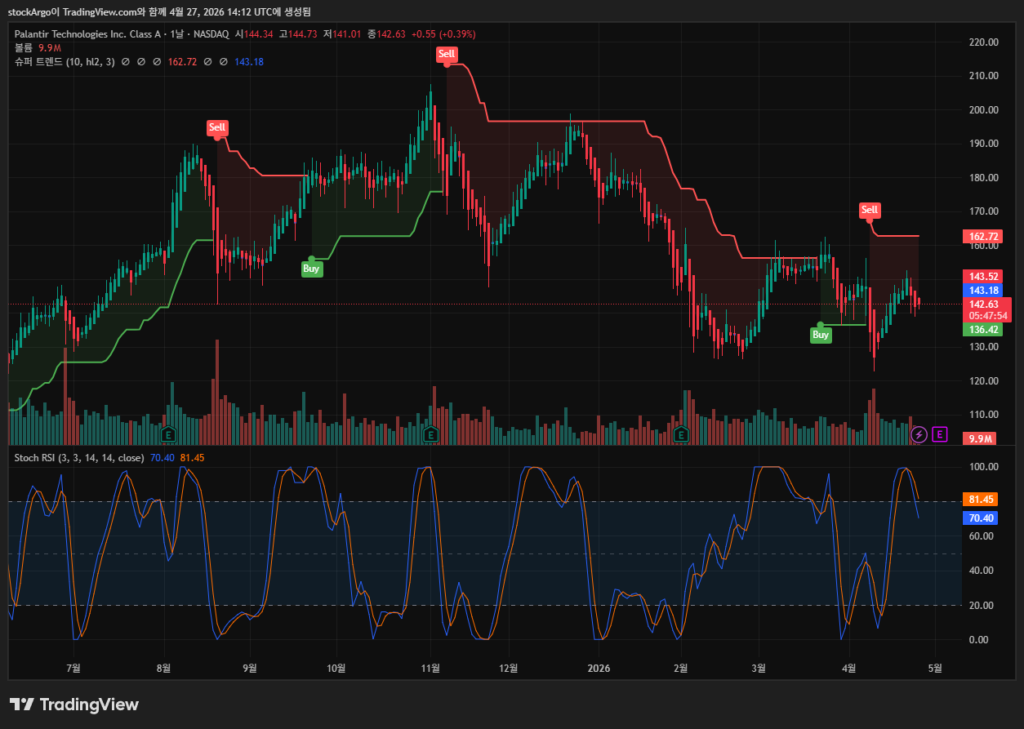Viewport: 1024px width, 729px height.
Task: Click the TradingView logo at the bottom
Action: coord(74,704)
